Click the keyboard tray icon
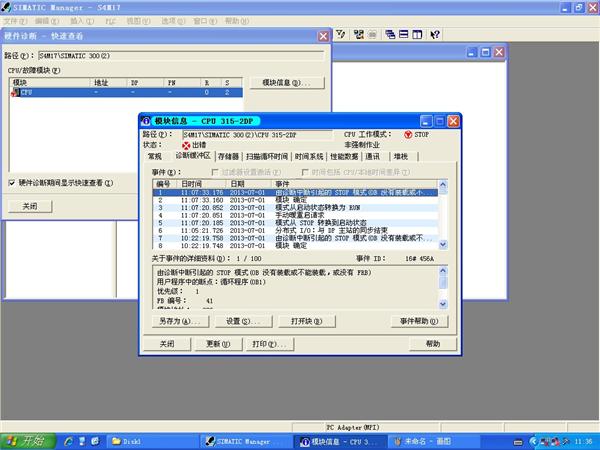 point(518,442)
